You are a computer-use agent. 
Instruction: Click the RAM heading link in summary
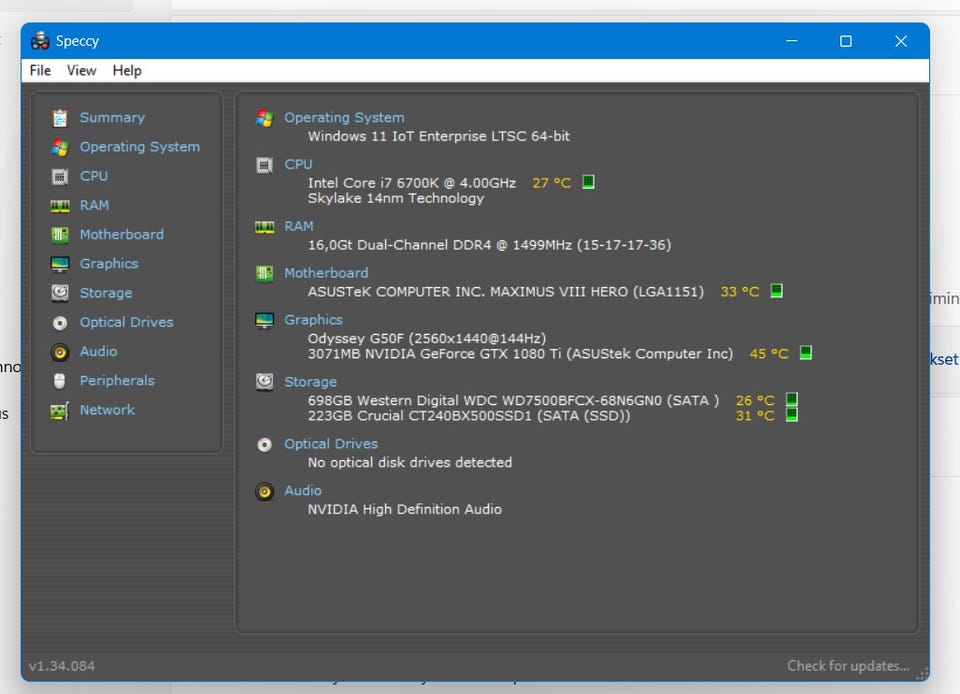(x=299, y=226)
